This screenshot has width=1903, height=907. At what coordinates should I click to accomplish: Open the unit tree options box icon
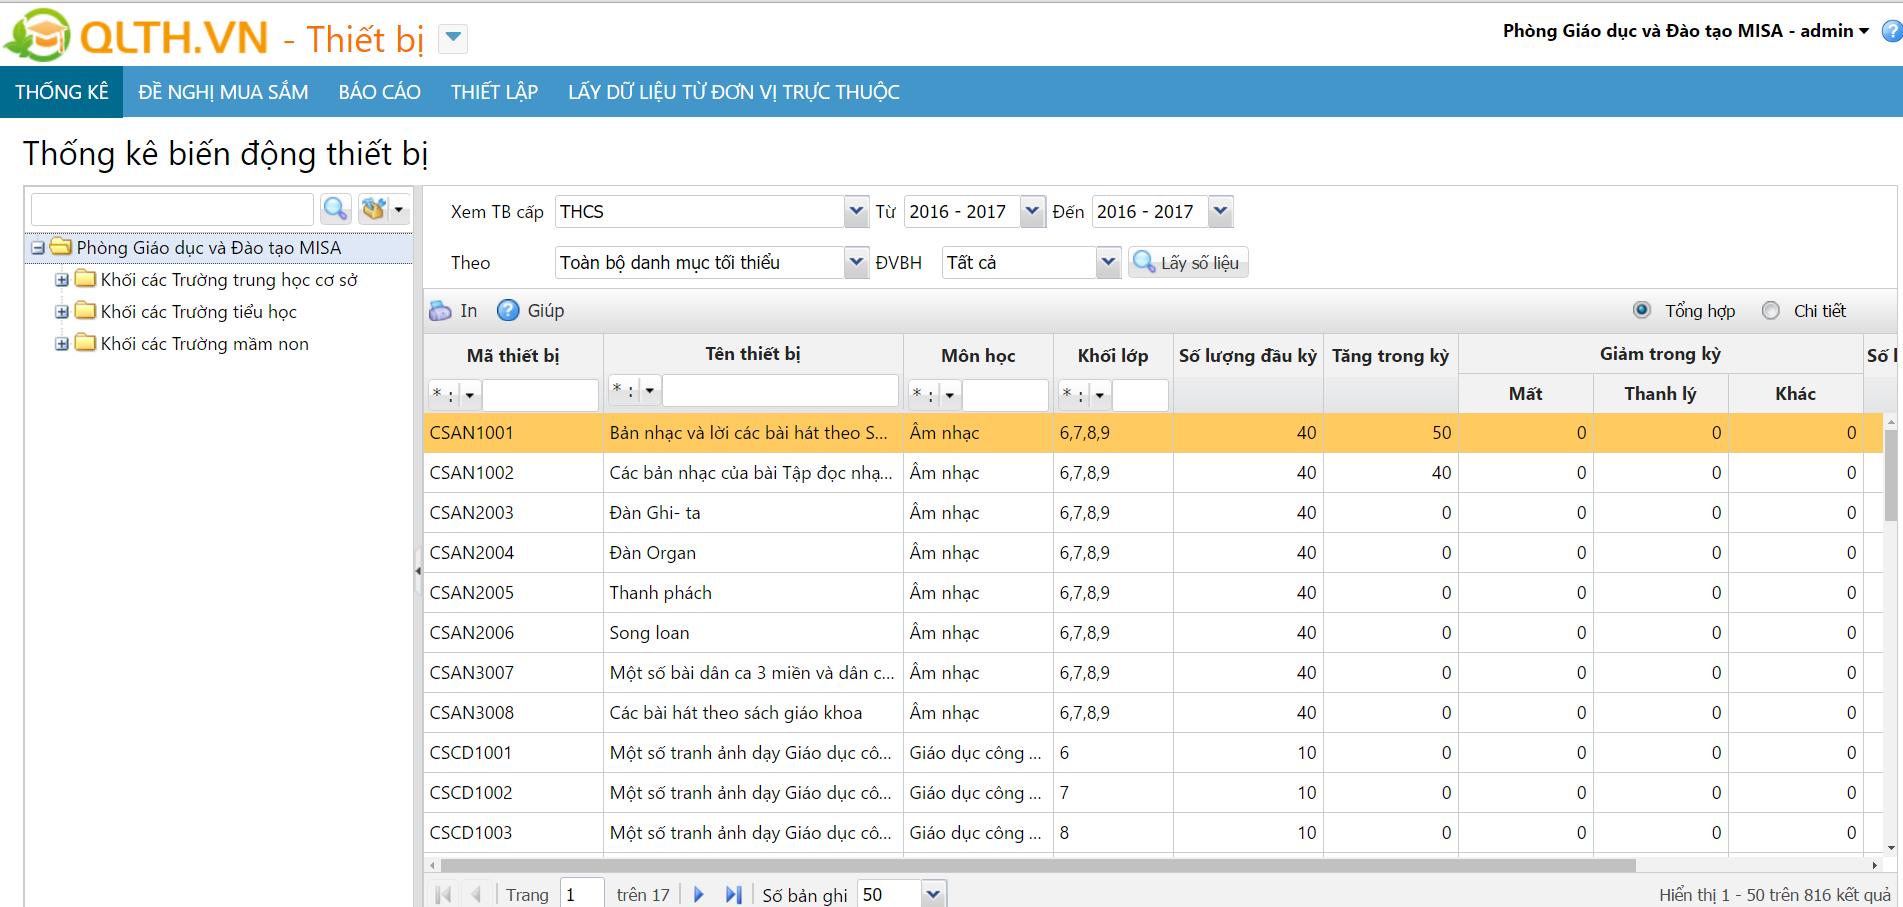[x=375, y=209]
